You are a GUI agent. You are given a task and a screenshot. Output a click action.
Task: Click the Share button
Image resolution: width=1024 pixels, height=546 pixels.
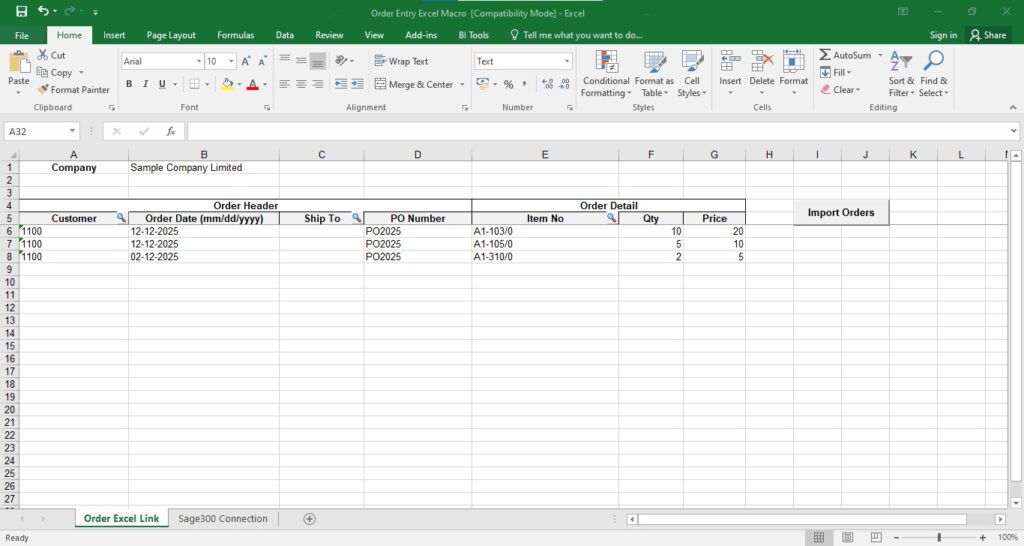[987, 35]
